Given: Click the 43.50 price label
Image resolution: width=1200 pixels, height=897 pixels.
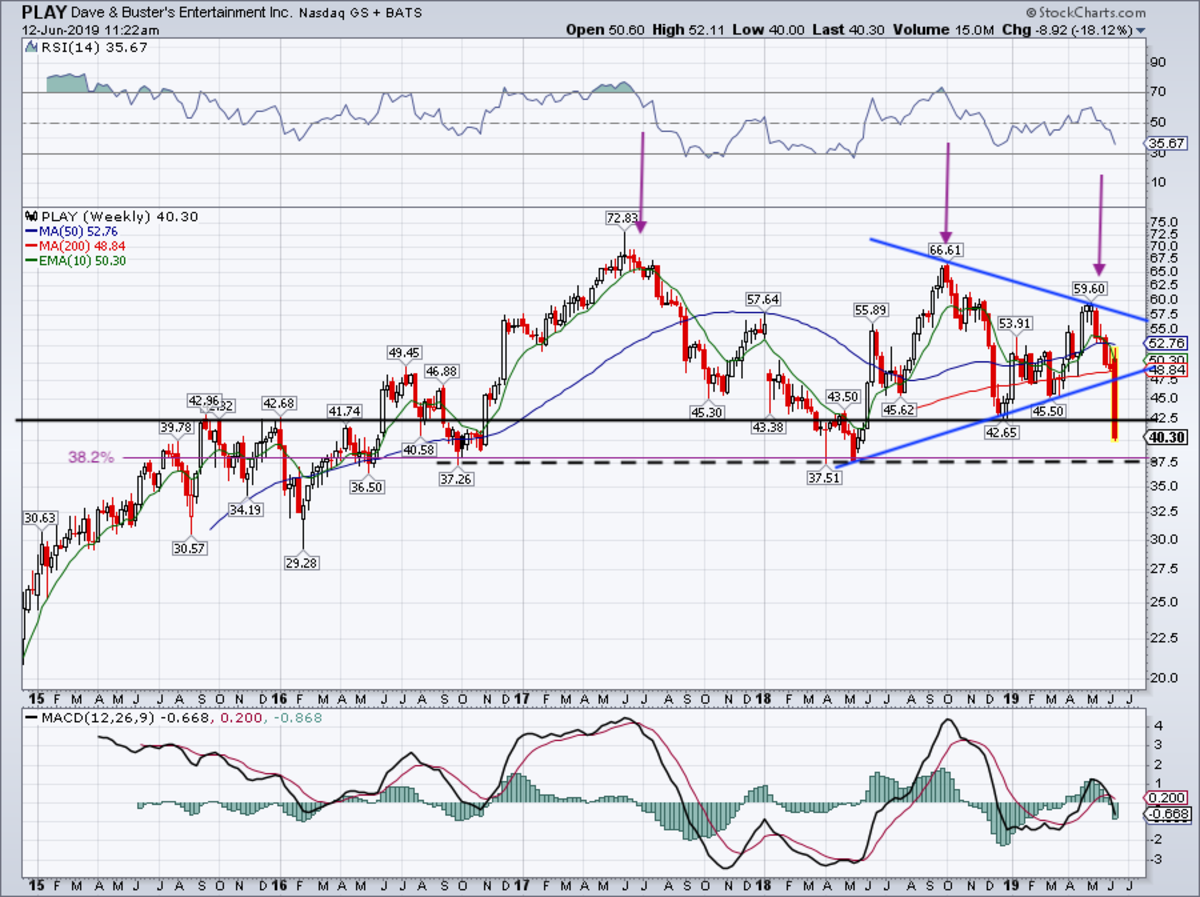Looking at the screenshot, I should coord(842,398).
